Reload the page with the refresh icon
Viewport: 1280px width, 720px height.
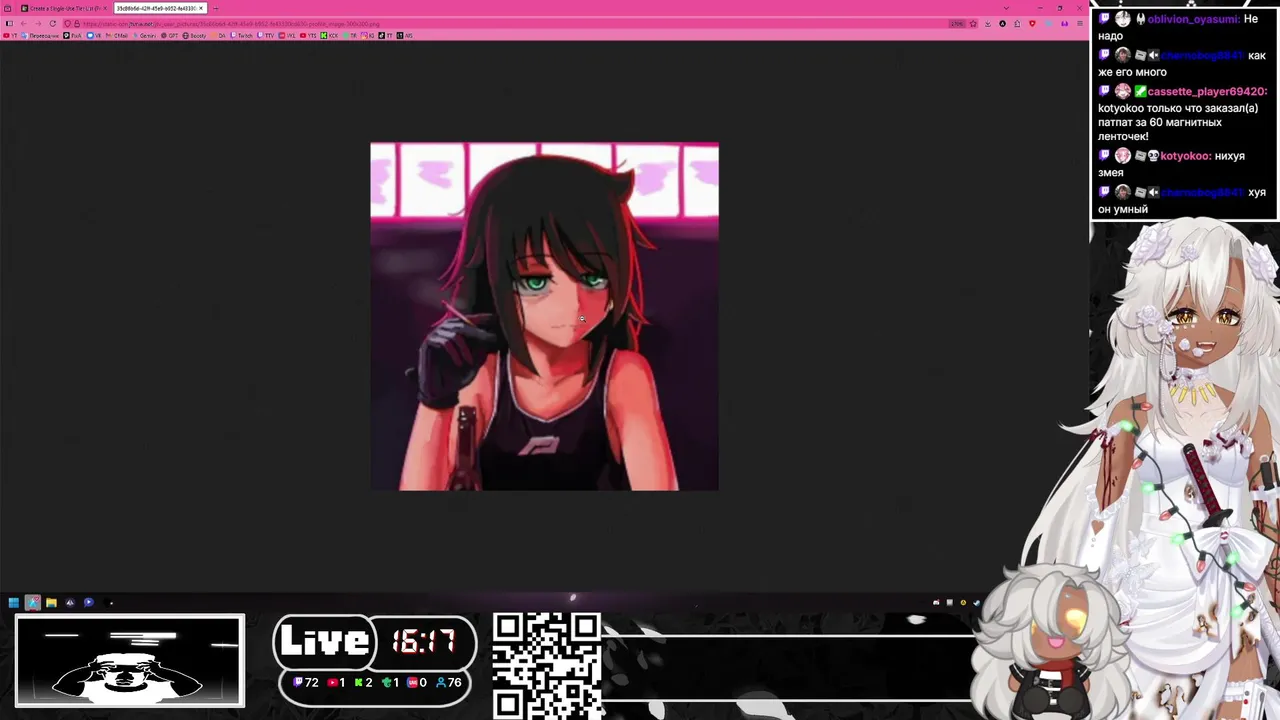(53, 24)
